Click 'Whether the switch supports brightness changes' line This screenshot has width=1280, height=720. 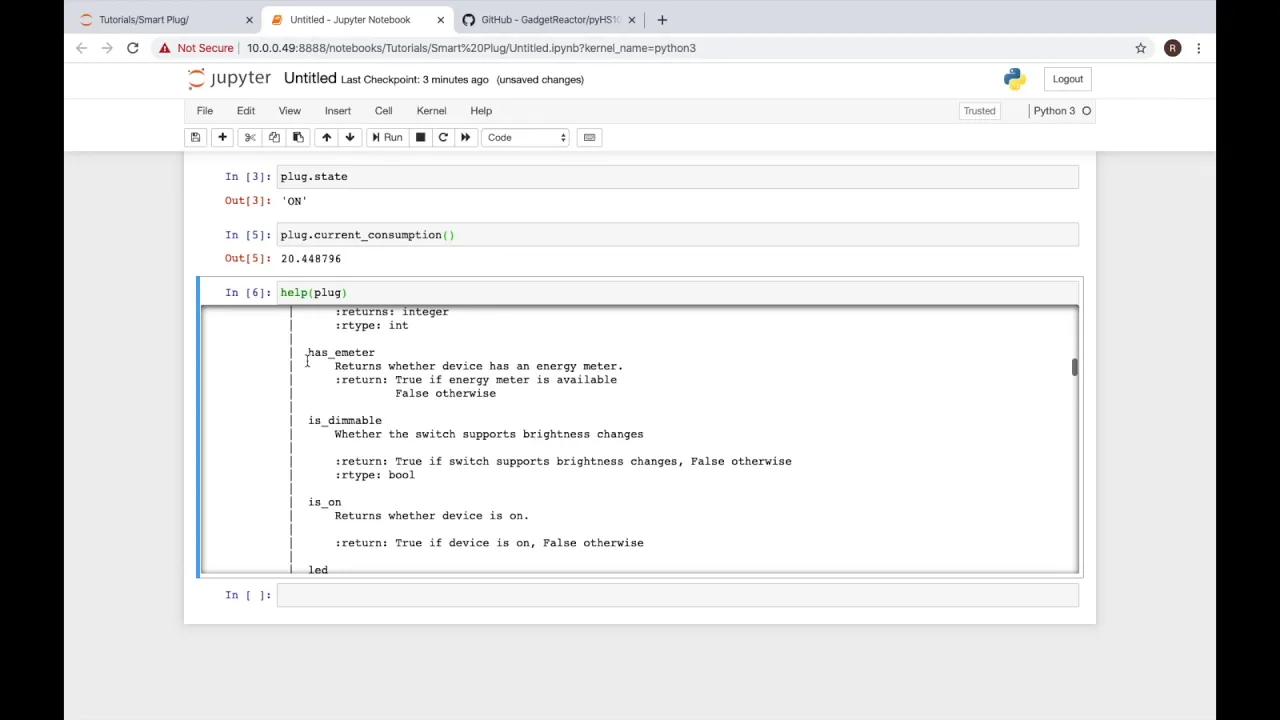[489, 434]
